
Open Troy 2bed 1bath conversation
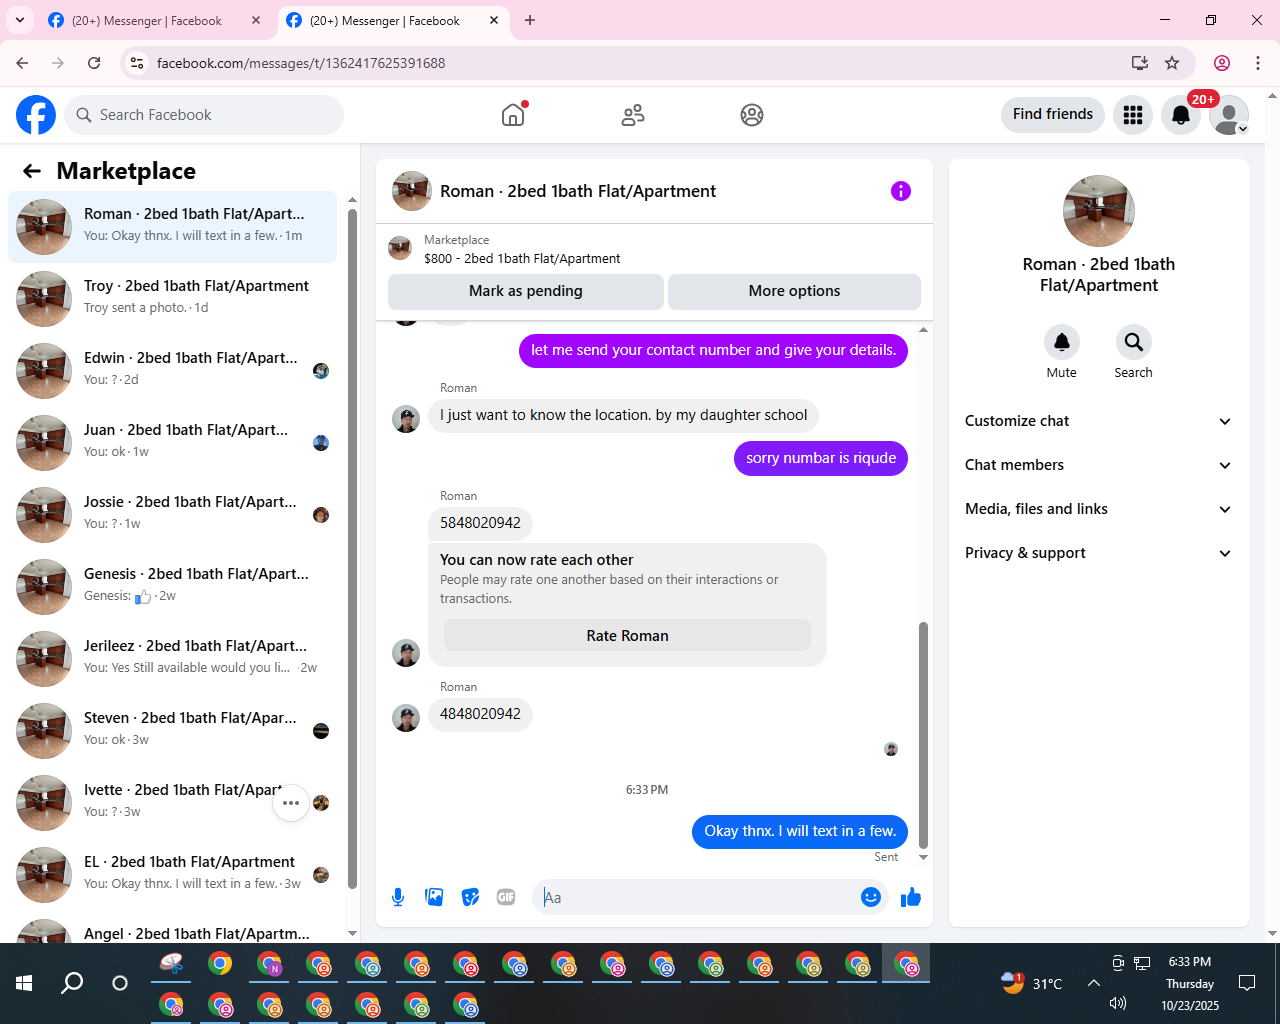click(x=172, y=299)
